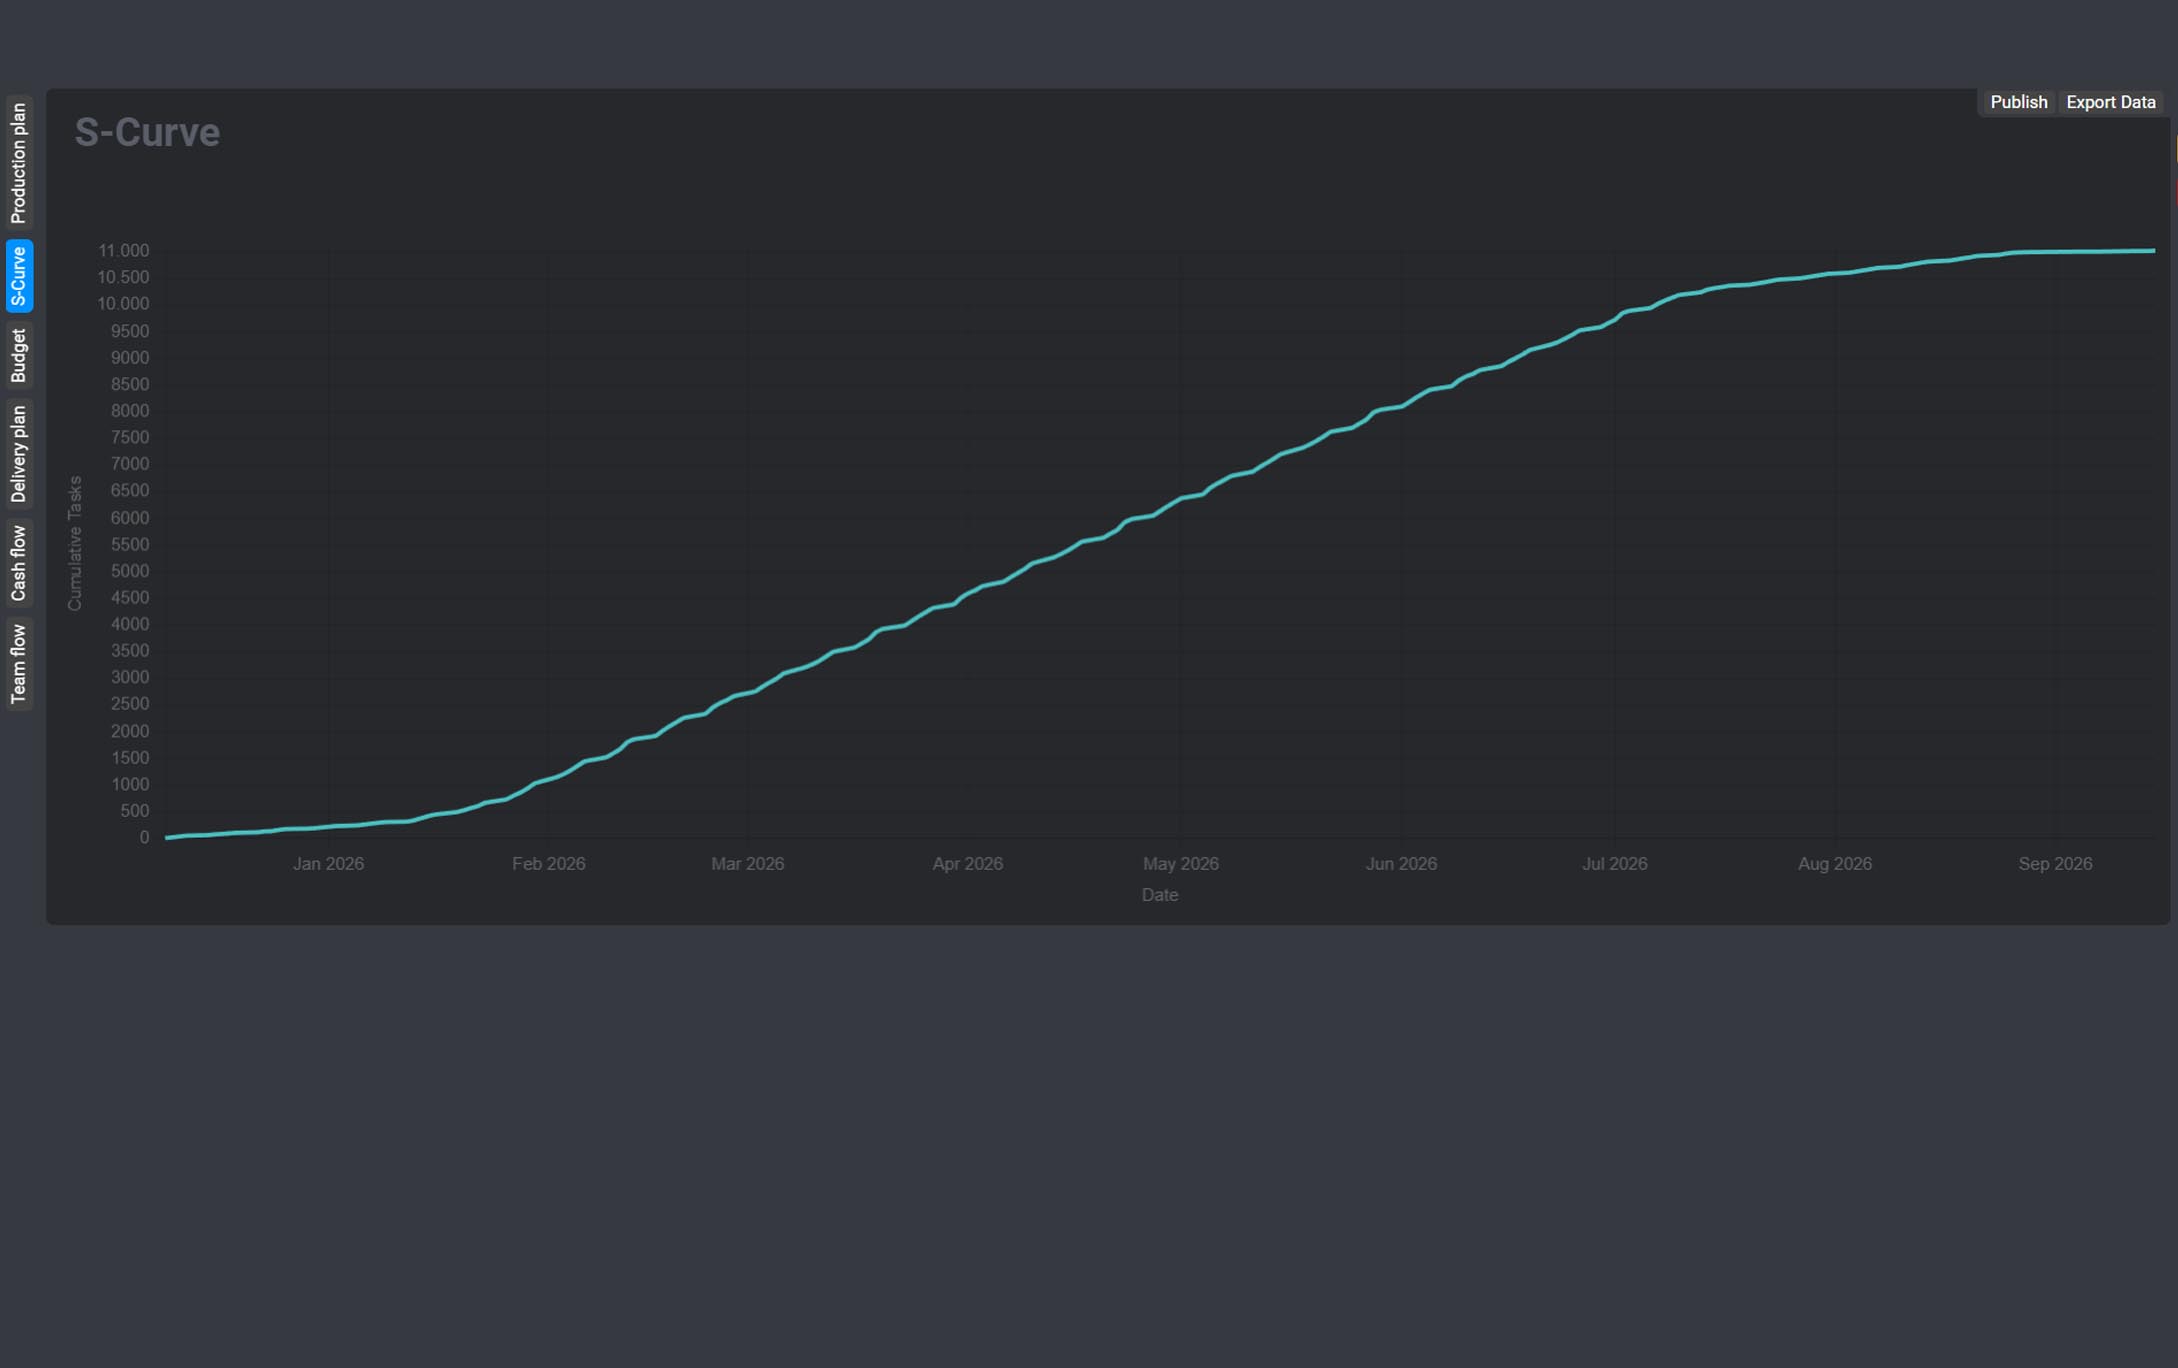This screenshot has width=2178, height=1368.
Task: Click the Date axis title
Action: 1159,895
